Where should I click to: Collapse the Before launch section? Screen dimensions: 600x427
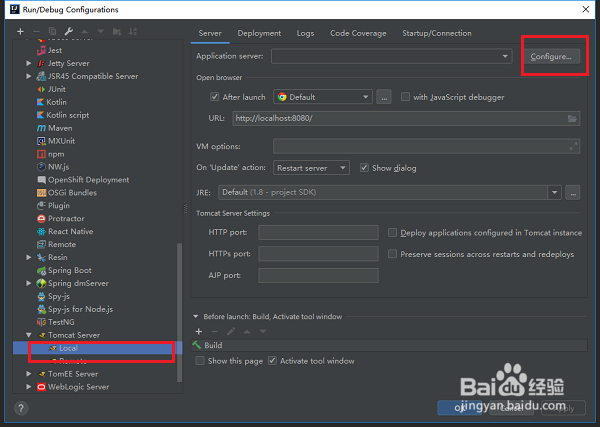tap(196, 317)
